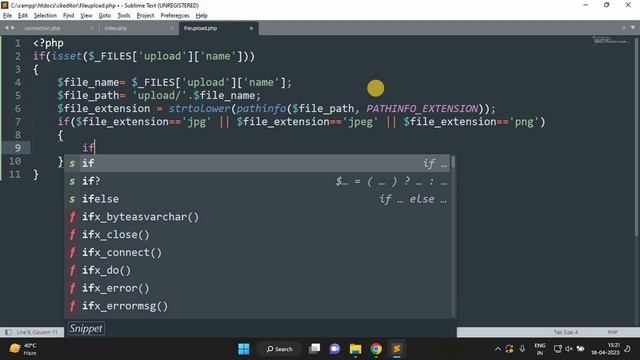The width and height of the screenshot is (640, 360).
Task: Open the File menu
Action: pyautogui.click(x=7, y=16)
